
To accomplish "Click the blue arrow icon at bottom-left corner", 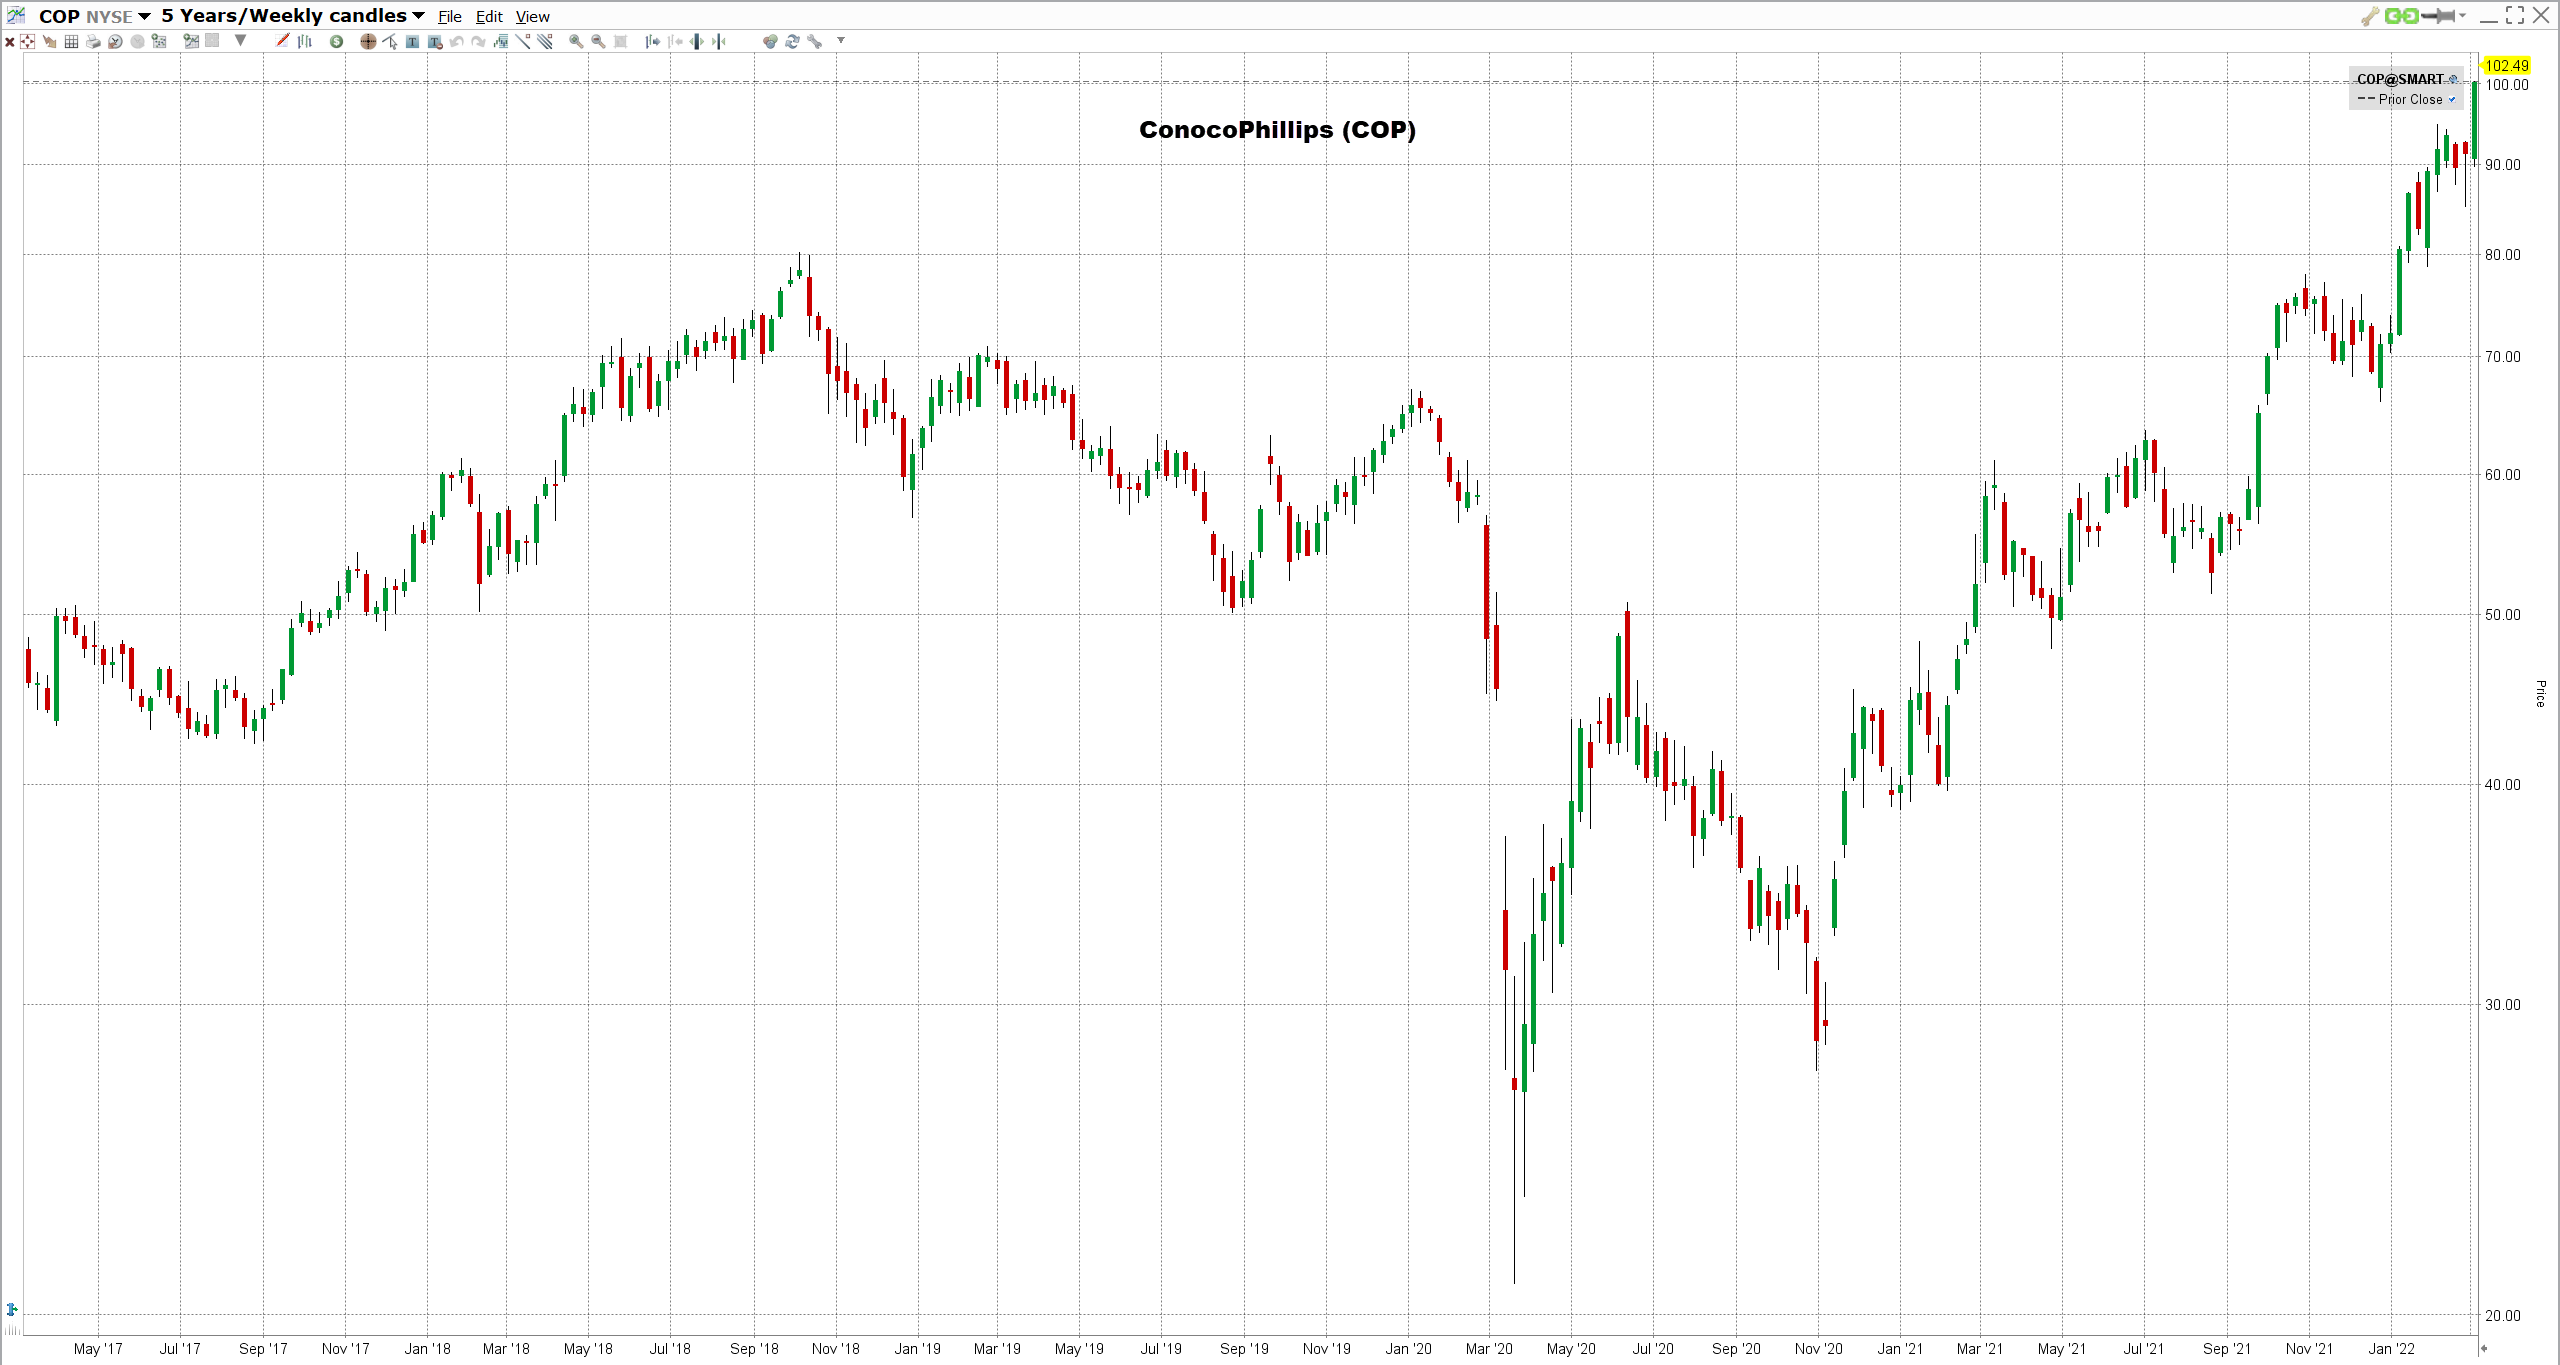I will [x=12, y=1309].
